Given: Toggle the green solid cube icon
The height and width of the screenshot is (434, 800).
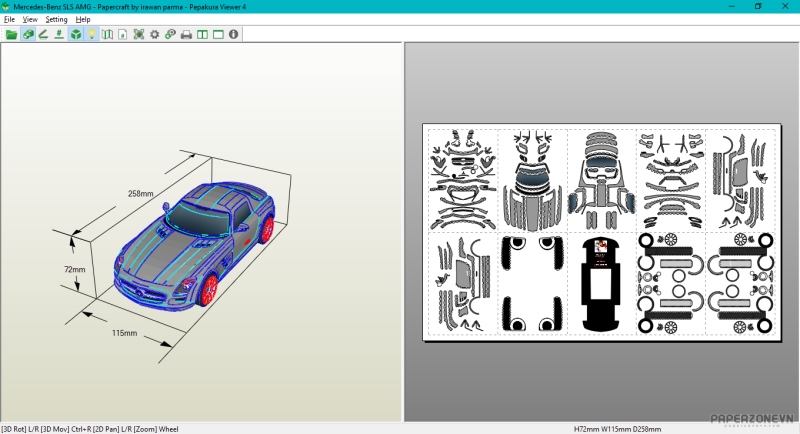Looking at the screenshot, I should click(x=76, y=34).
